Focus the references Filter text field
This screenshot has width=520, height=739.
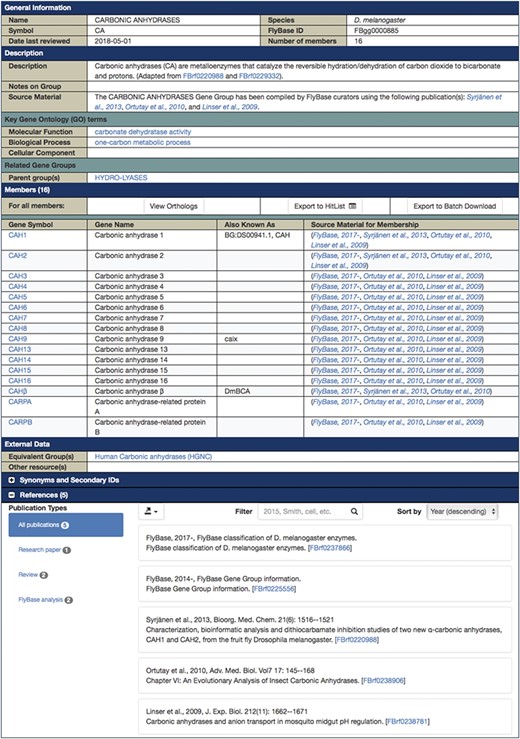click(x=303, y=511)
